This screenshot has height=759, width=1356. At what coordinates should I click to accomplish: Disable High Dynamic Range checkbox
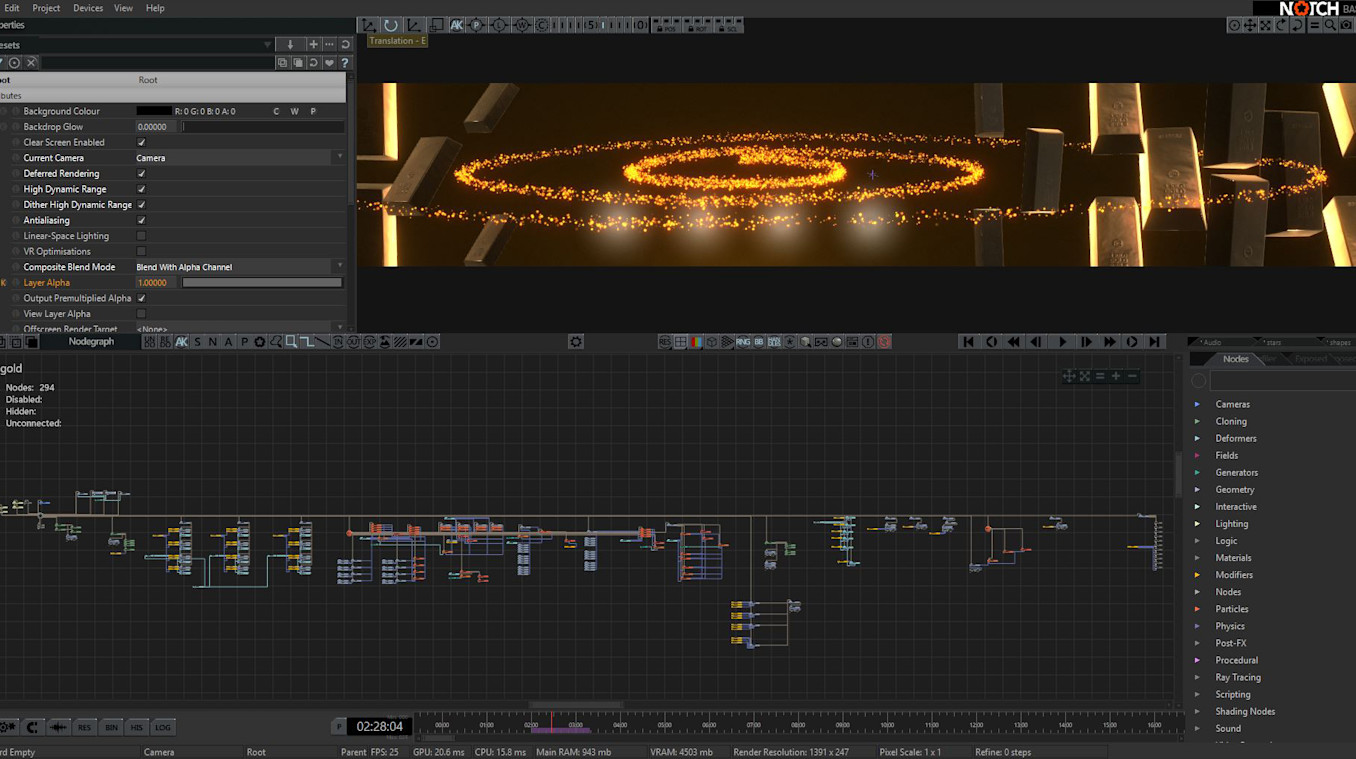click(x=141, y=189)
